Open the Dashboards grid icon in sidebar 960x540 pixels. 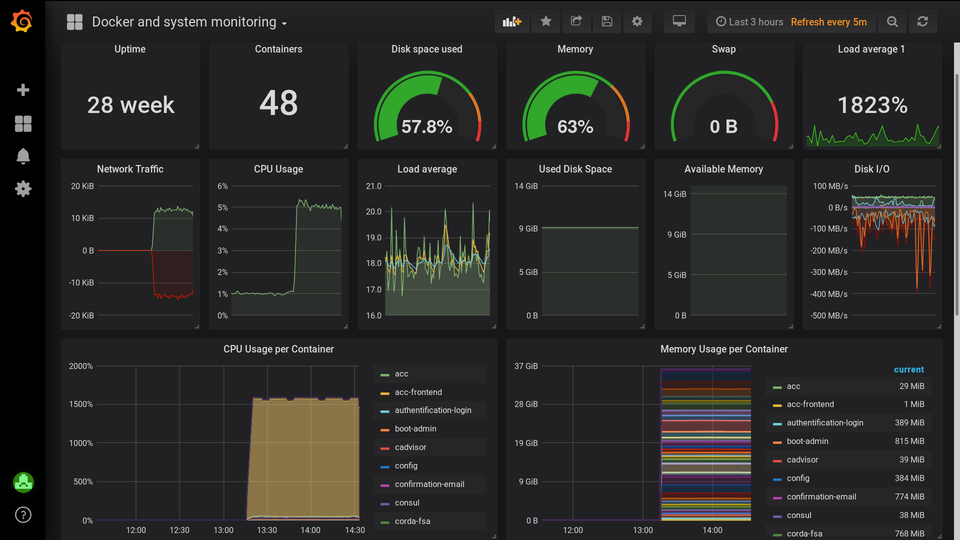click(23, 124)
